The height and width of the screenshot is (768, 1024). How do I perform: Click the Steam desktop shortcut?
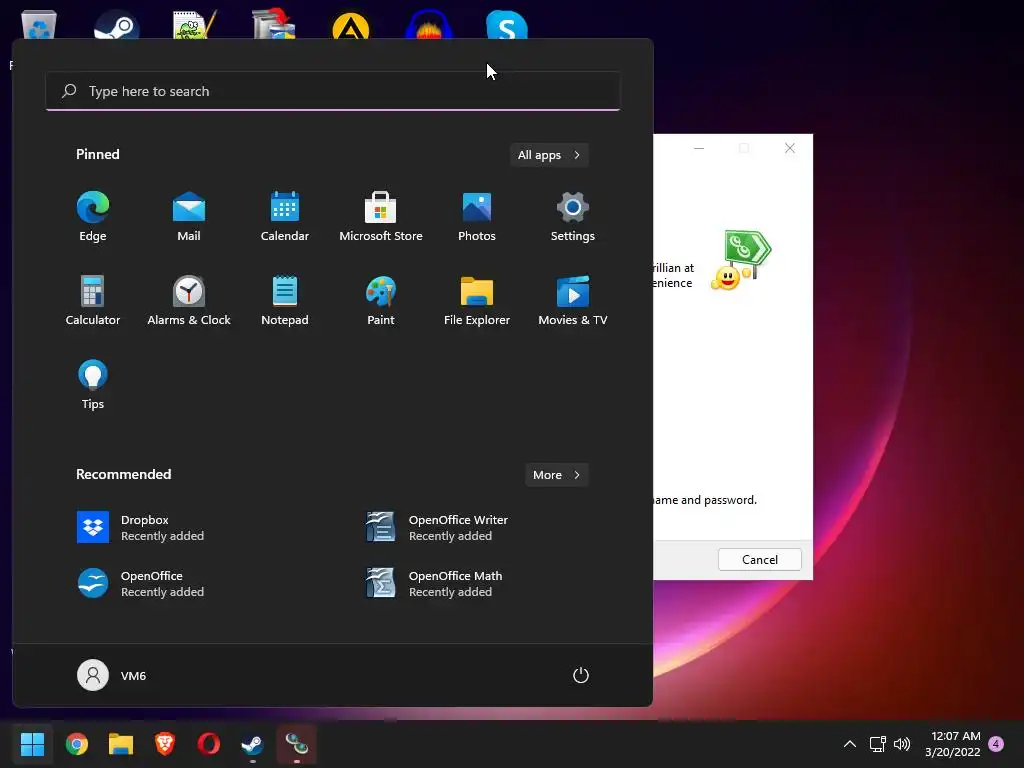[x=116, y=25]
